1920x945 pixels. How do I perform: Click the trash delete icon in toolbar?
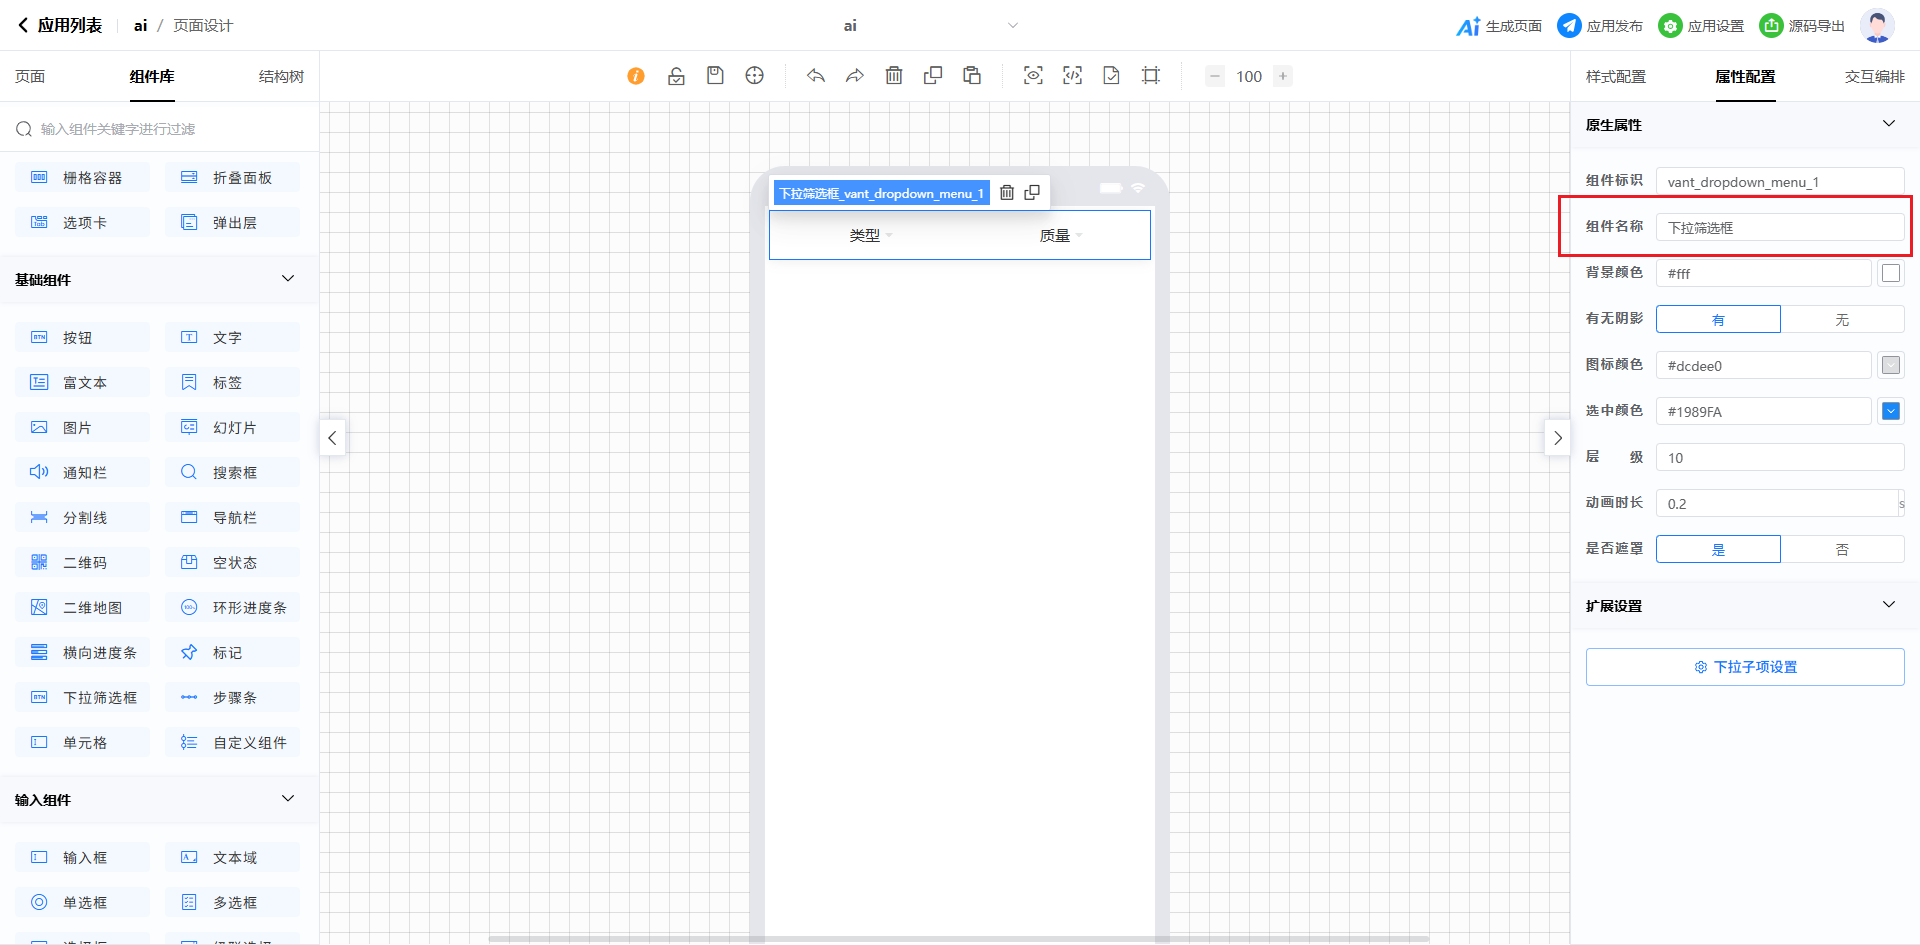click(894, 76)
